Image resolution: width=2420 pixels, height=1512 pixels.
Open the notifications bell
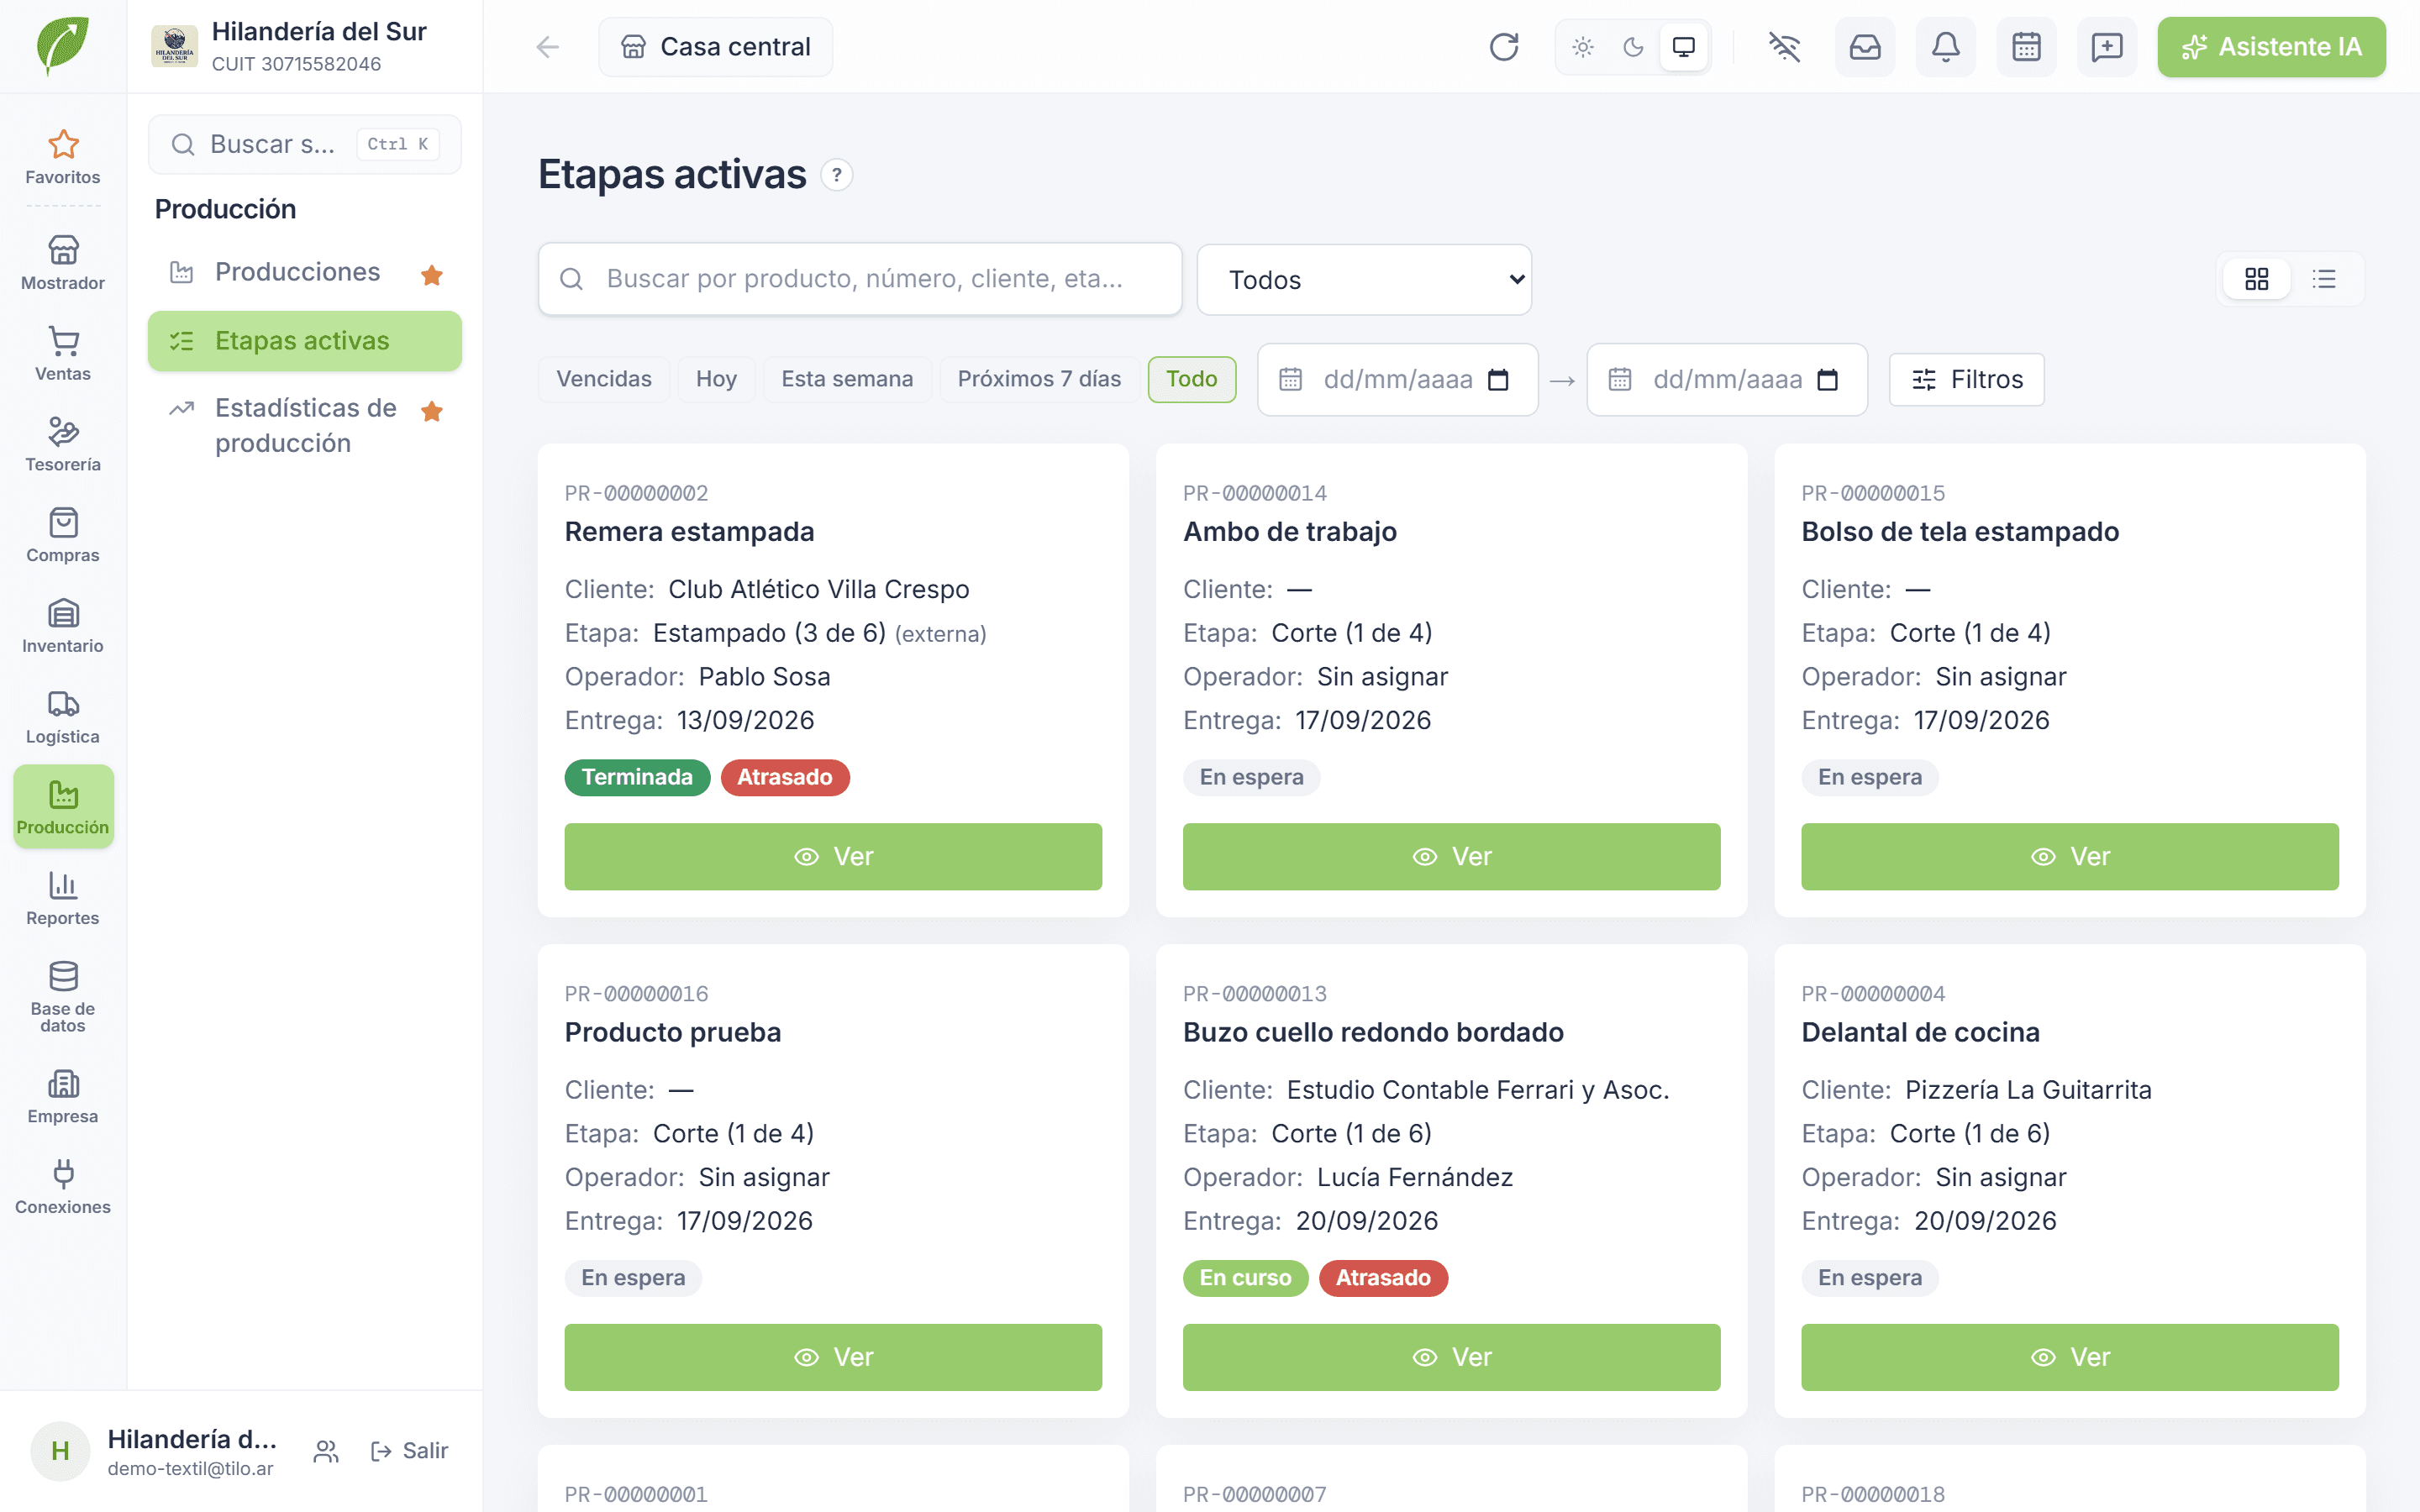(1945, 47)
